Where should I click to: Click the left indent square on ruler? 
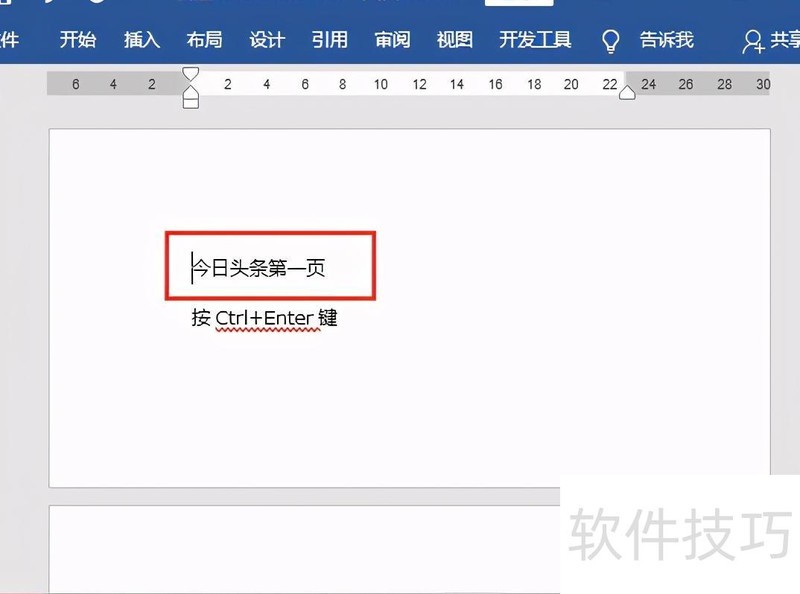(x=190, y=103)
